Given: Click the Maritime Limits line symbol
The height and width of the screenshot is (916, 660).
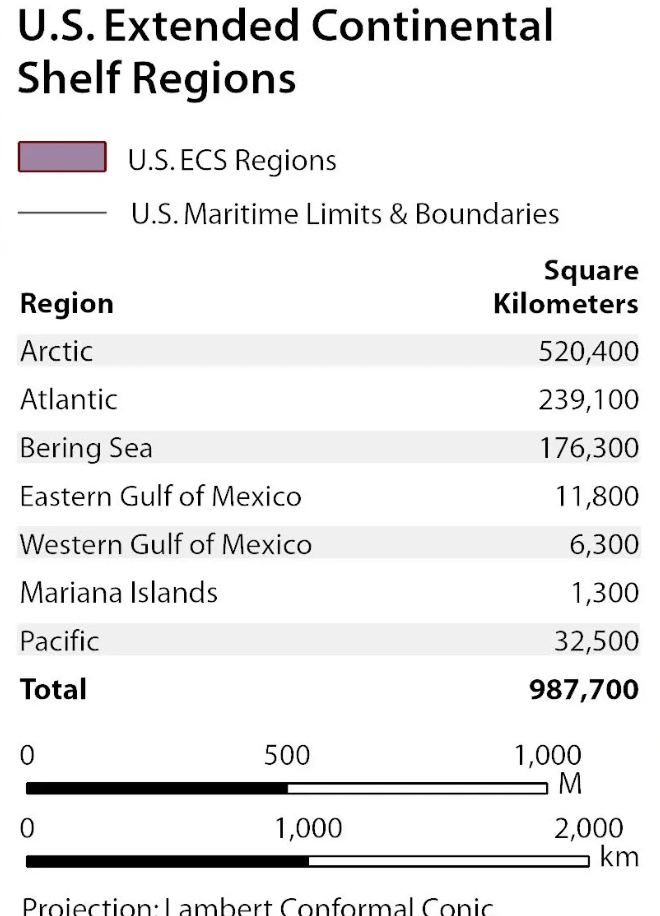Looking at the screenshot, I should pyautogui.click(x=62, y=213).
